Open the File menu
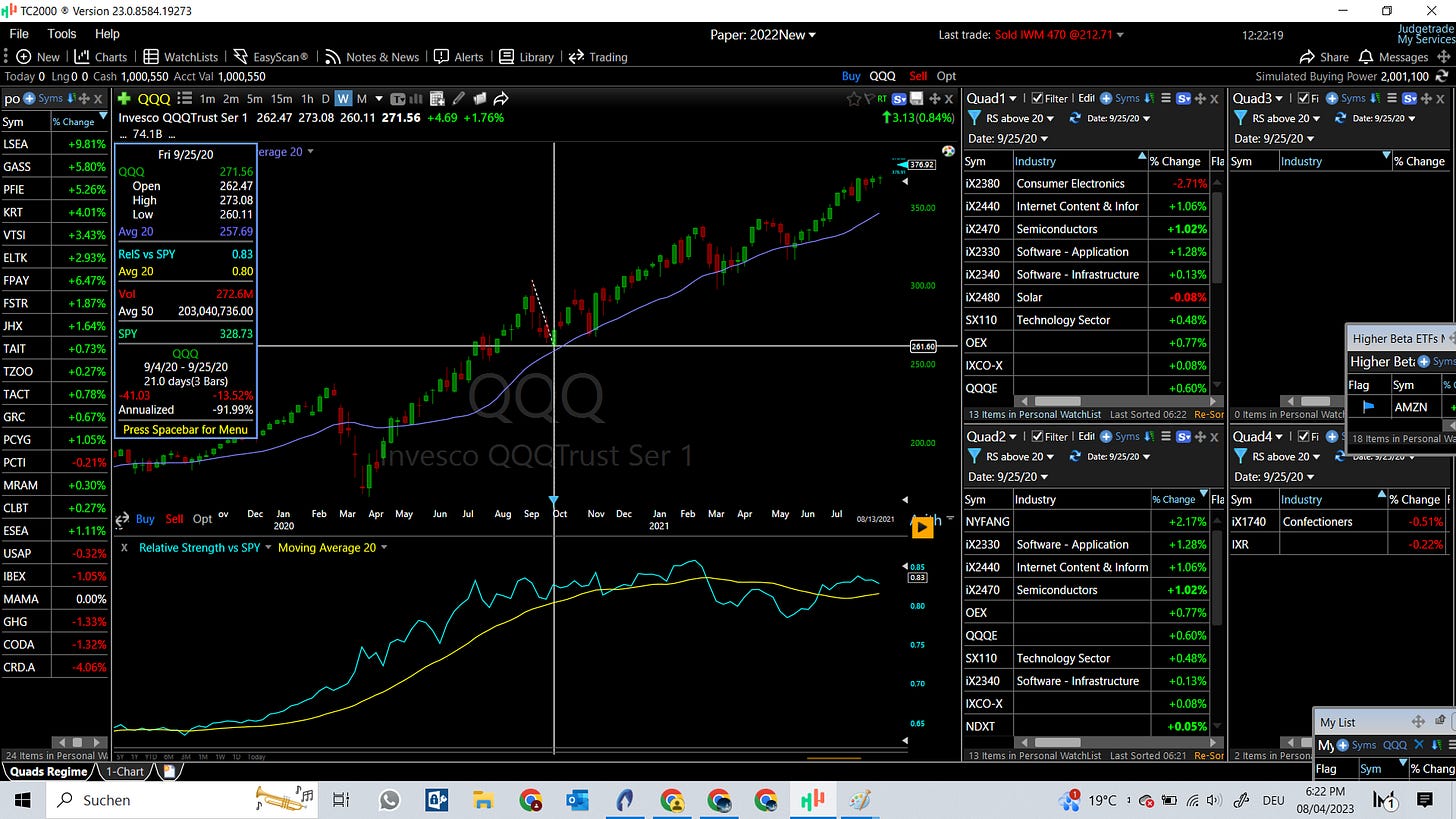The height and width of the screenshot is (819, 1456). tap(19, 33)
